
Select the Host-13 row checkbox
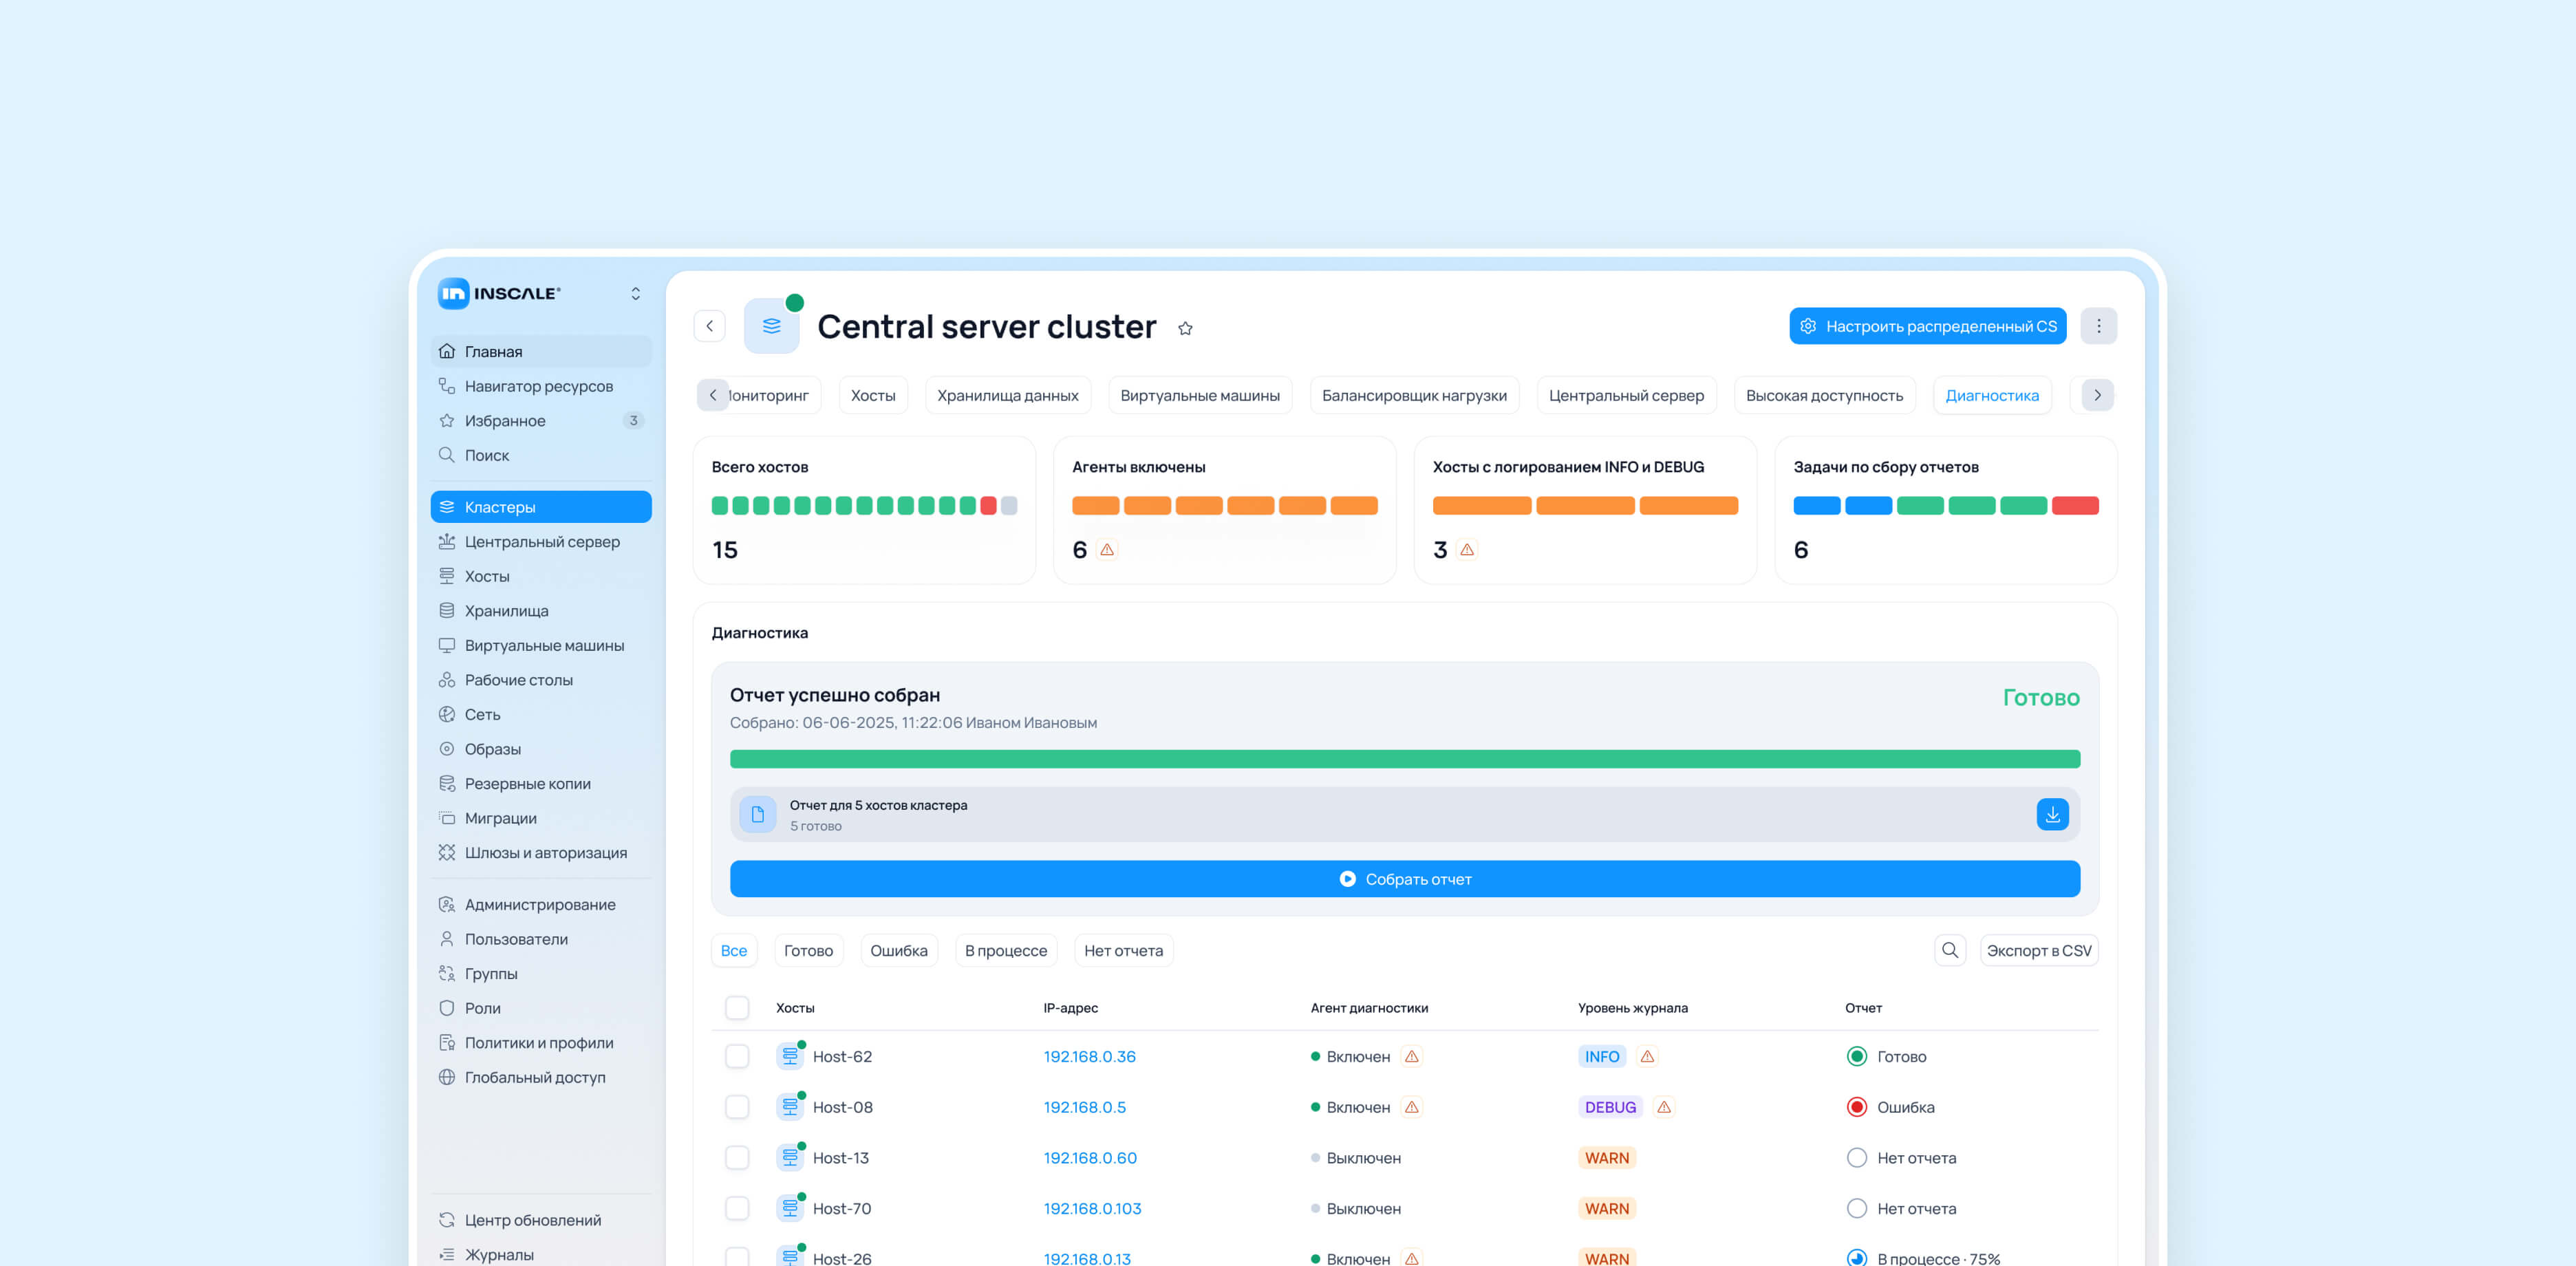click(x=737, y=1158)
